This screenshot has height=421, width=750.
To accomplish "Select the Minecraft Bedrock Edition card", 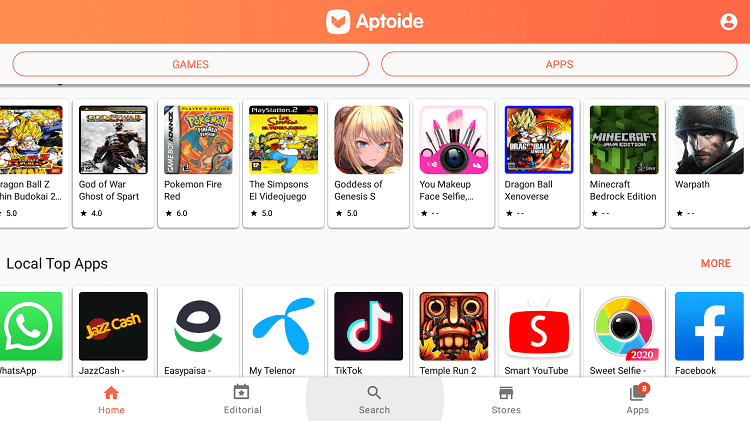I will tap(624, 163).
